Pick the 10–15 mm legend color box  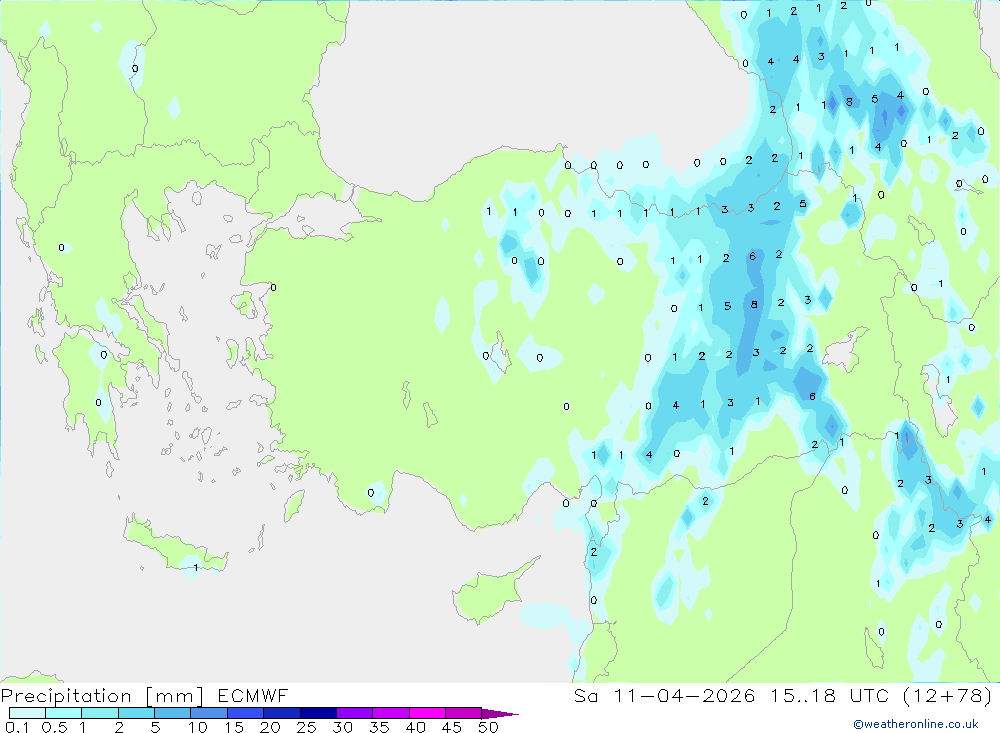[209, 713]
